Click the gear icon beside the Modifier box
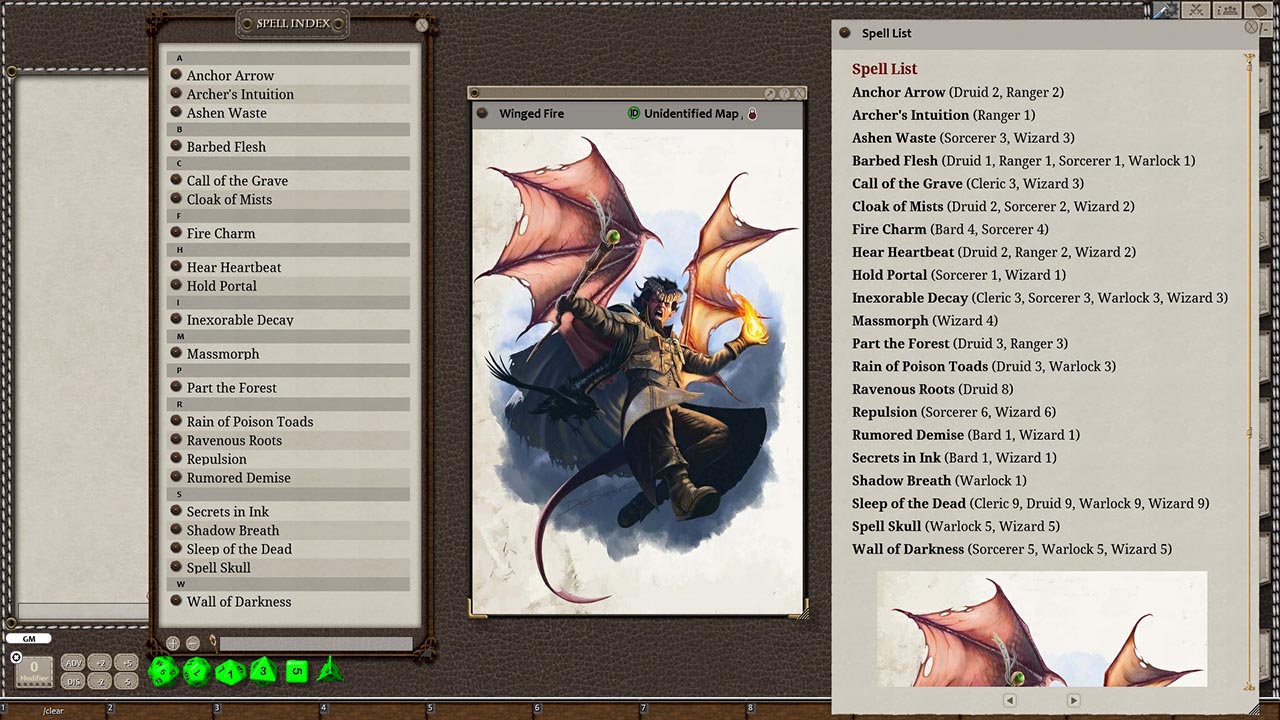This screenshot has height=720, width=1280. pos(16,657)
